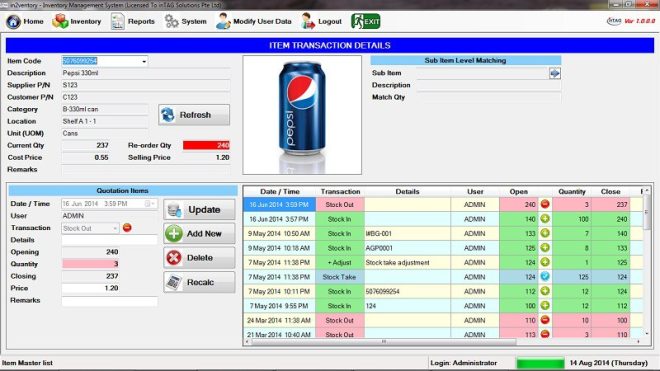This screenshot has width=660, height=371.
Task: Click the Delete red cross button
Action: pyautogui.click(x=199, y=258)
